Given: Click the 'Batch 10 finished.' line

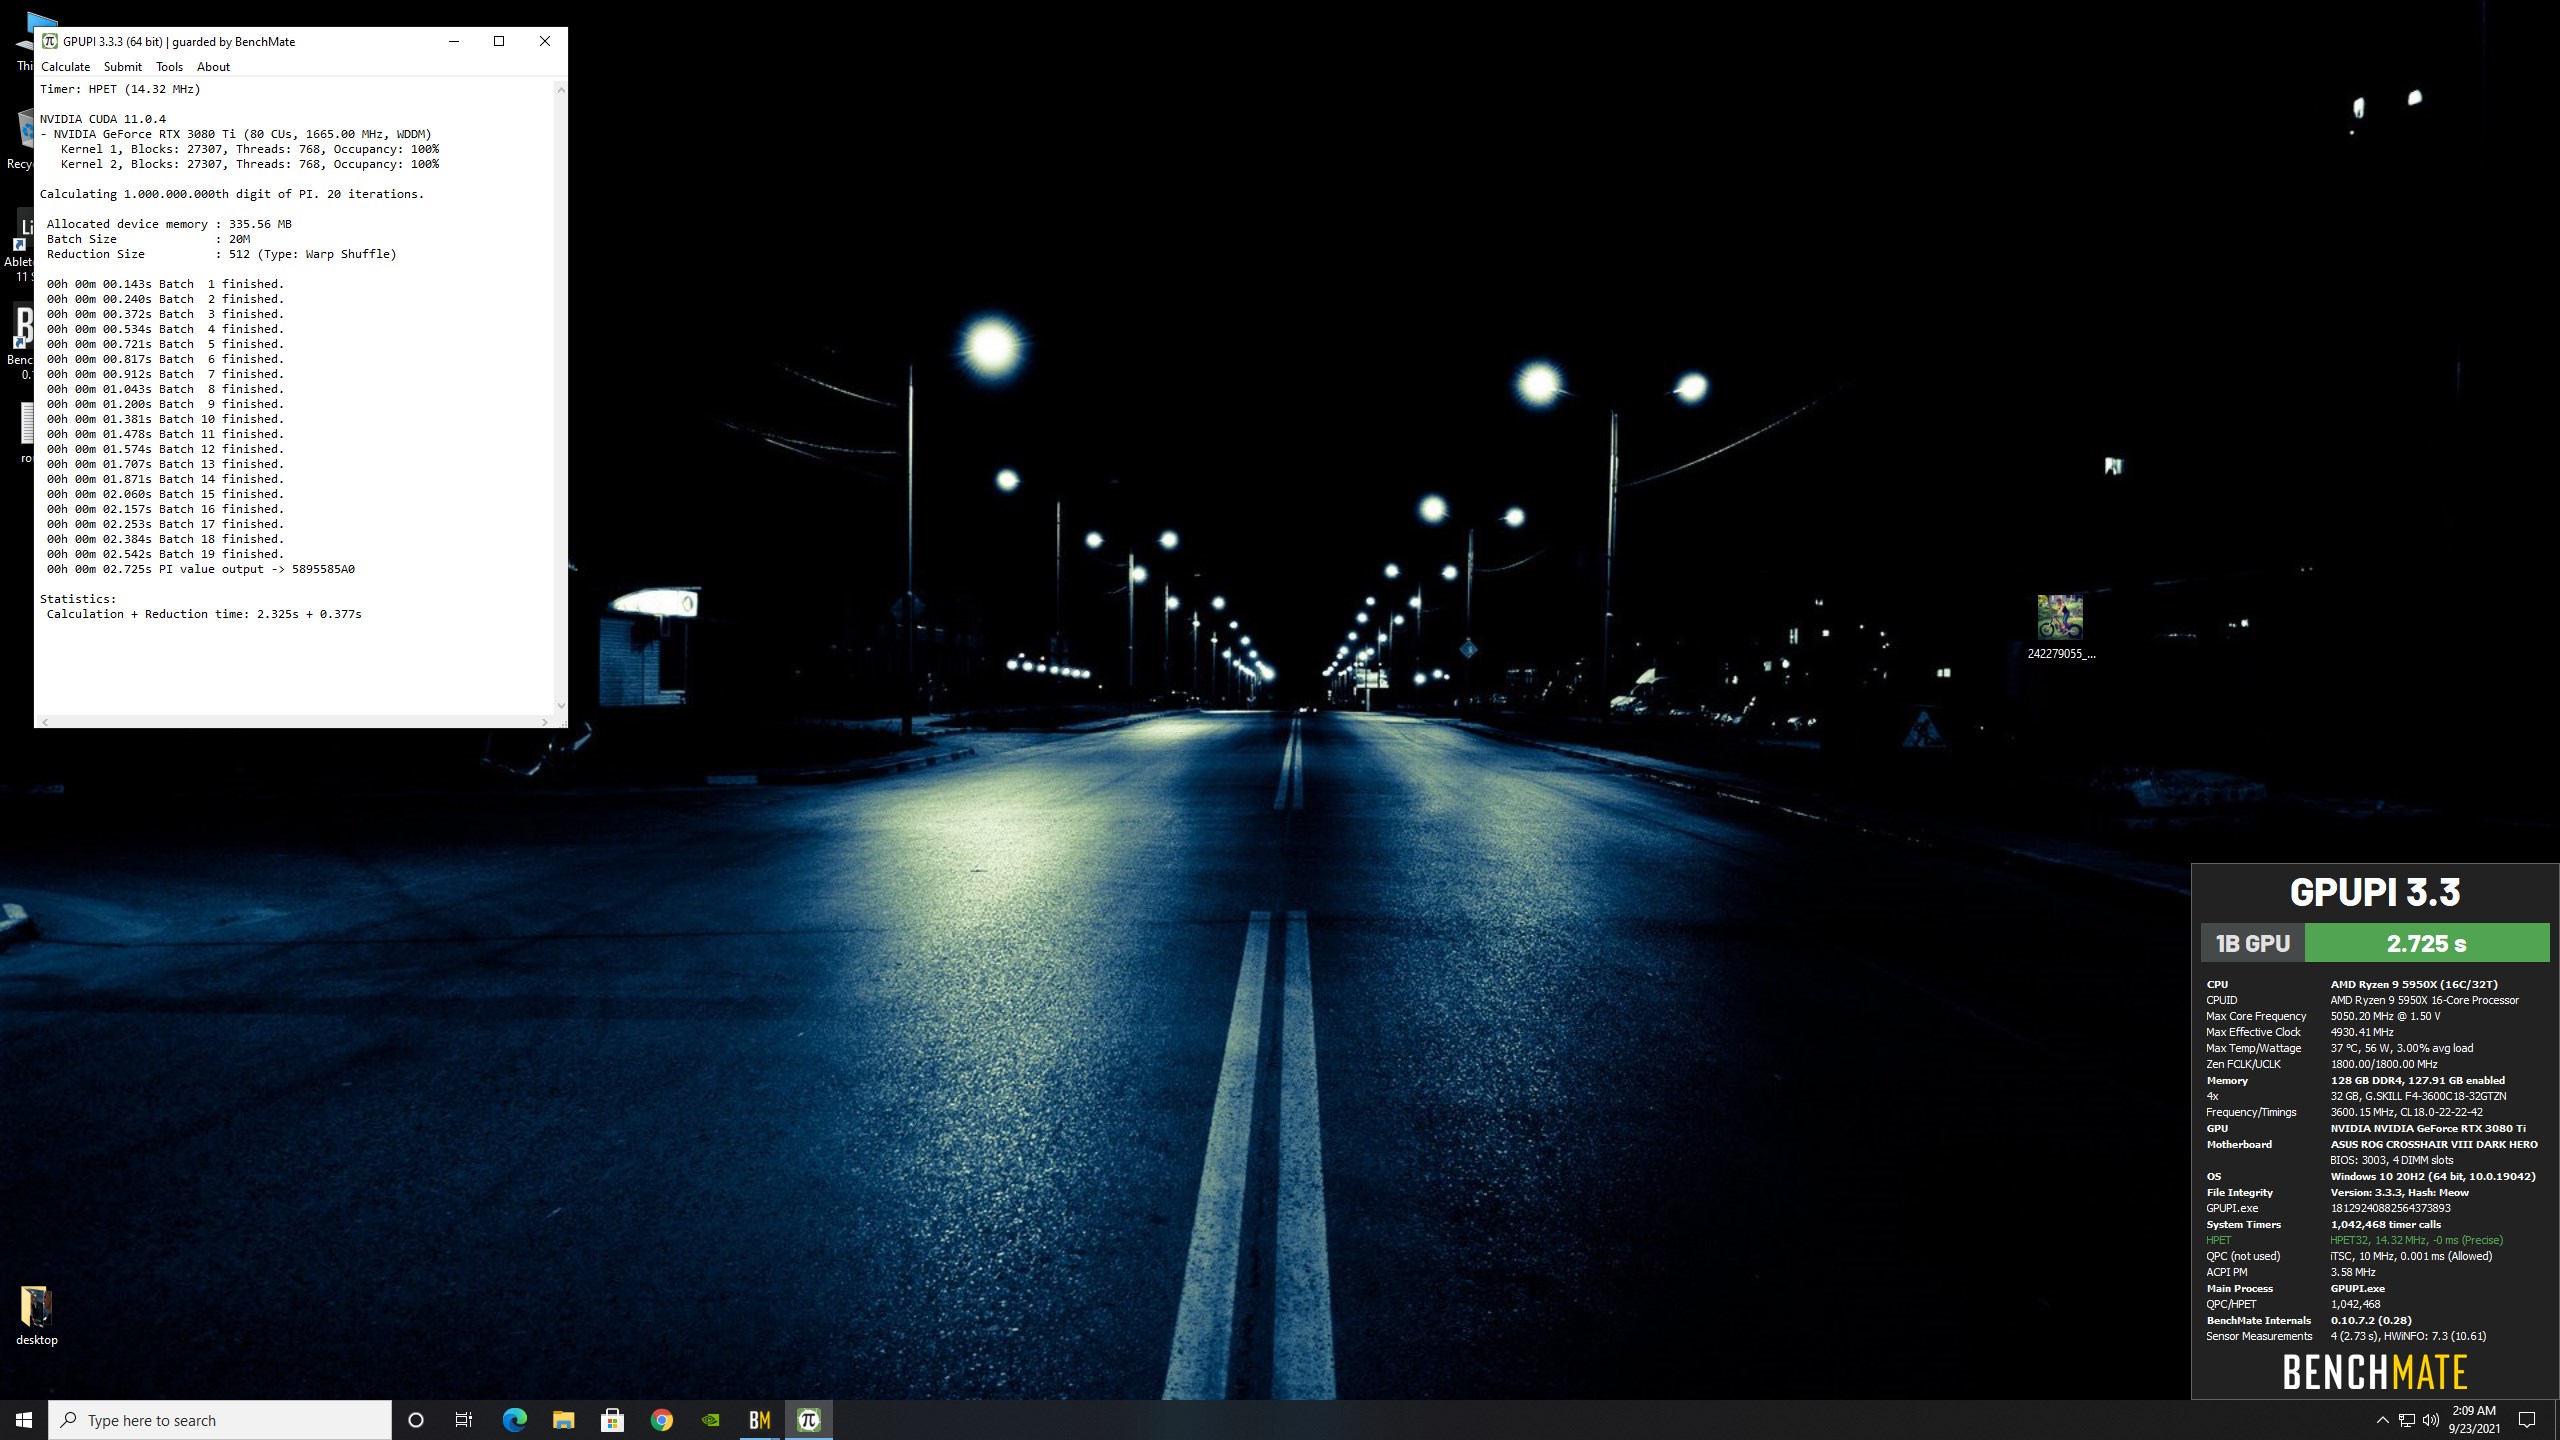Looking at the screenshot, I should coord(165,419).
